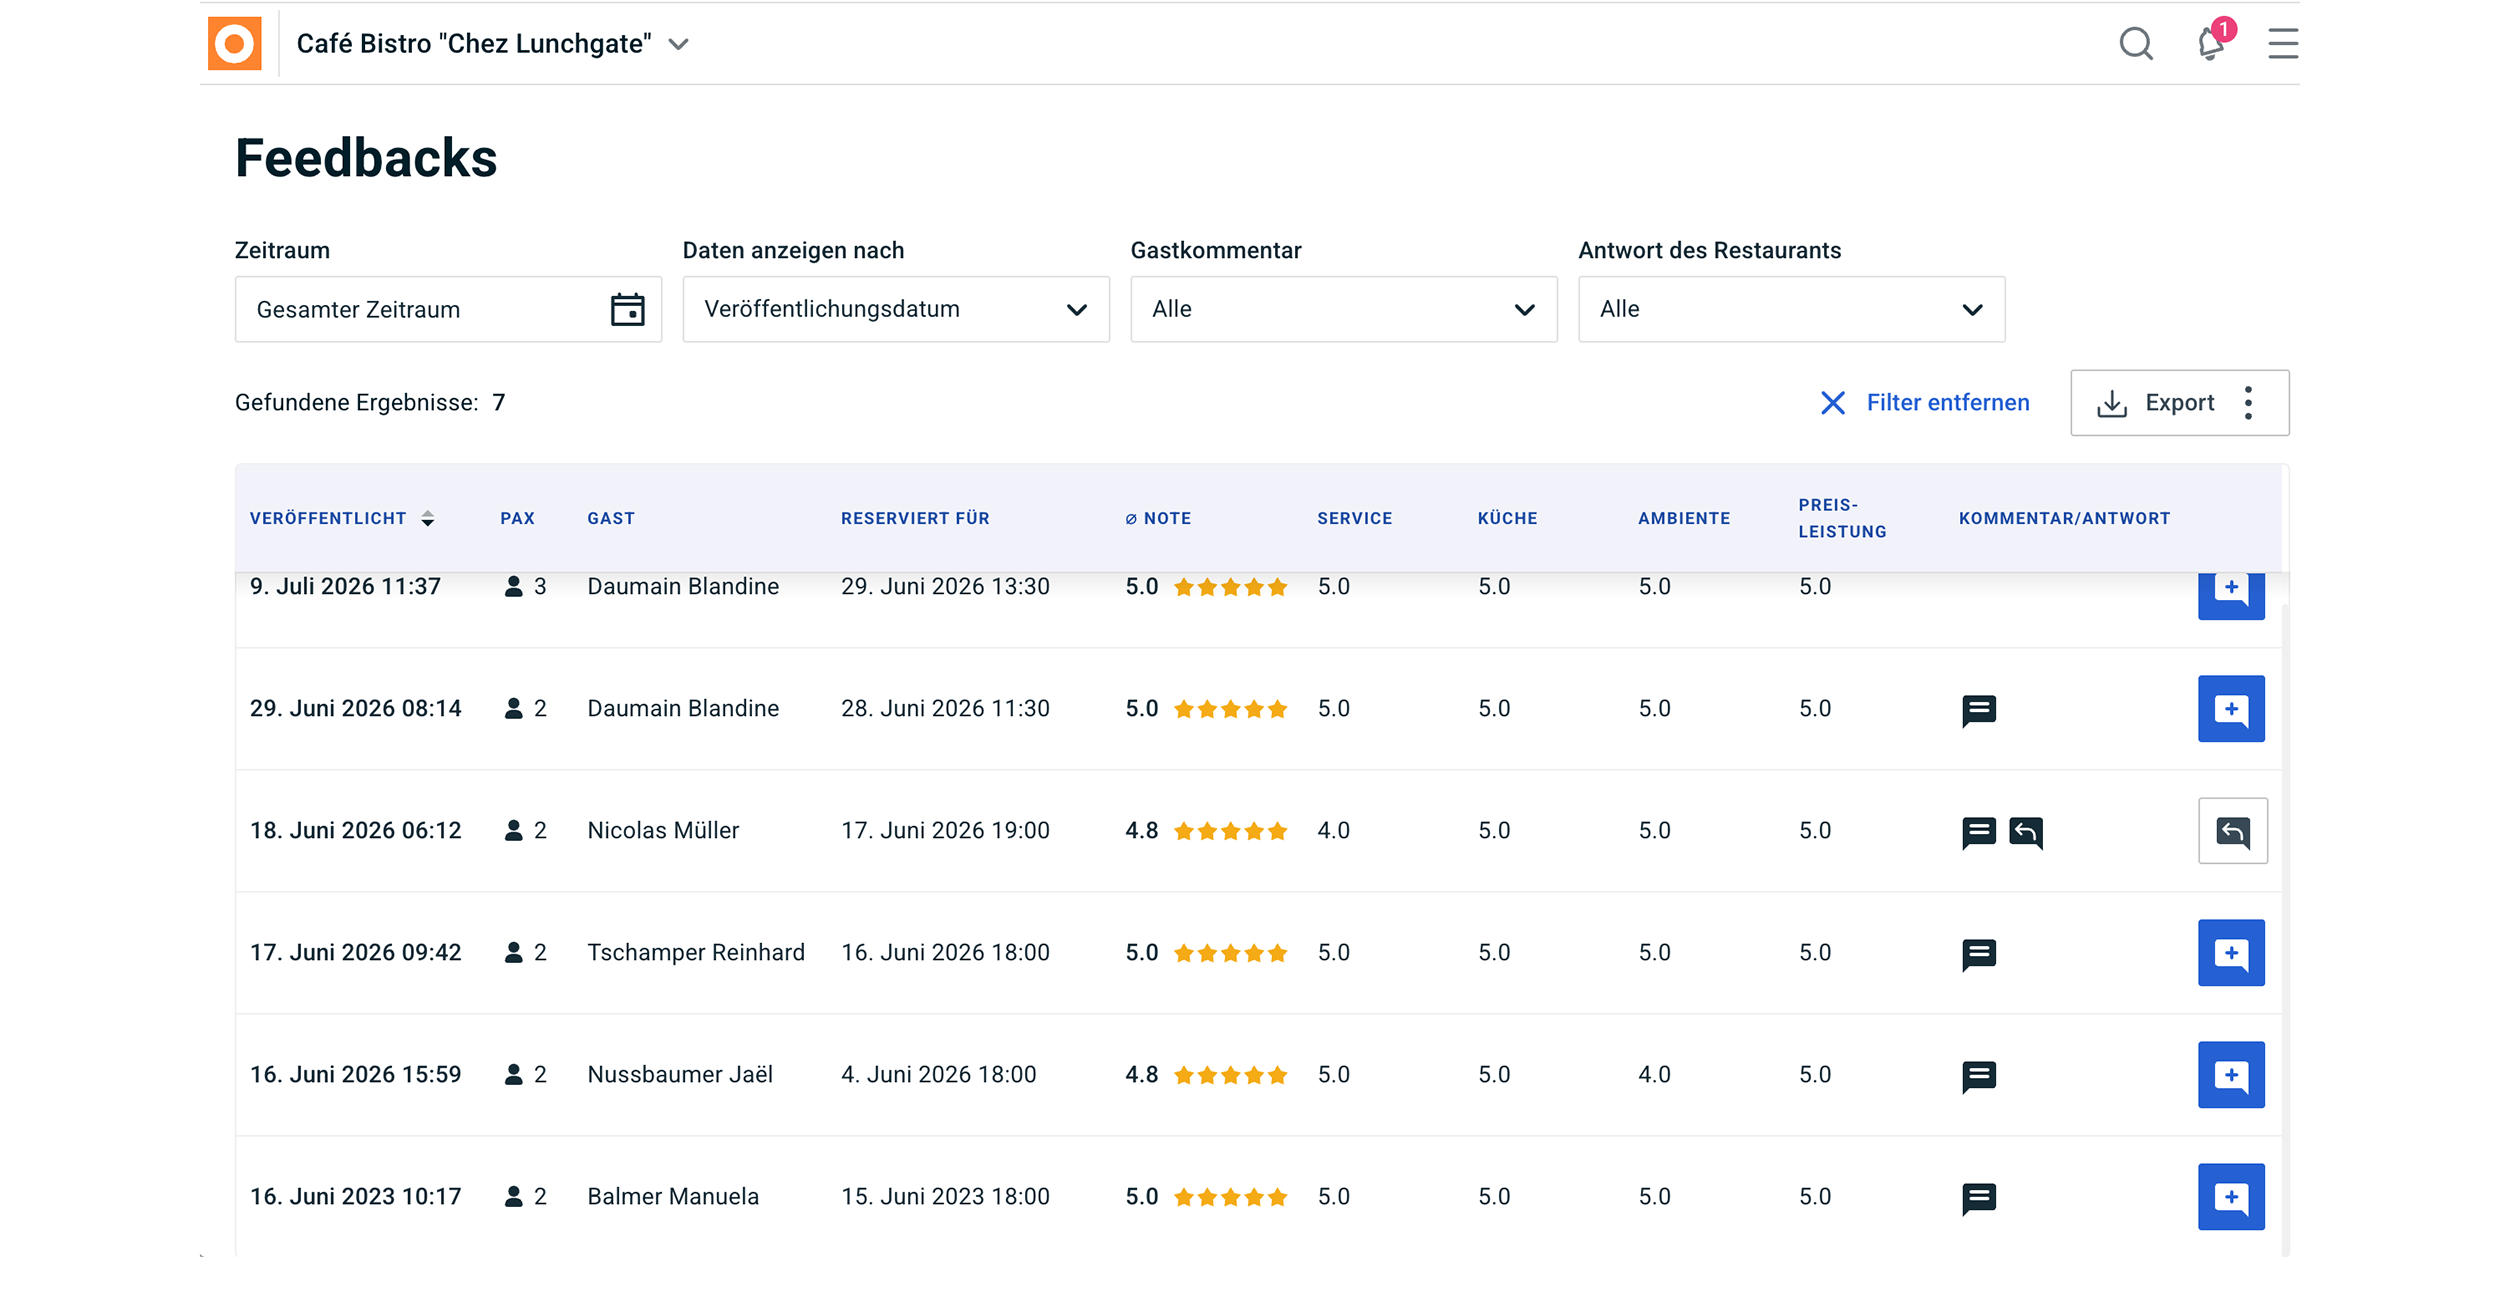Open Daten anzeigen nach dropdown
Image resolution: width=2500 pixels, height=1298 pixels.
point(896,309)
